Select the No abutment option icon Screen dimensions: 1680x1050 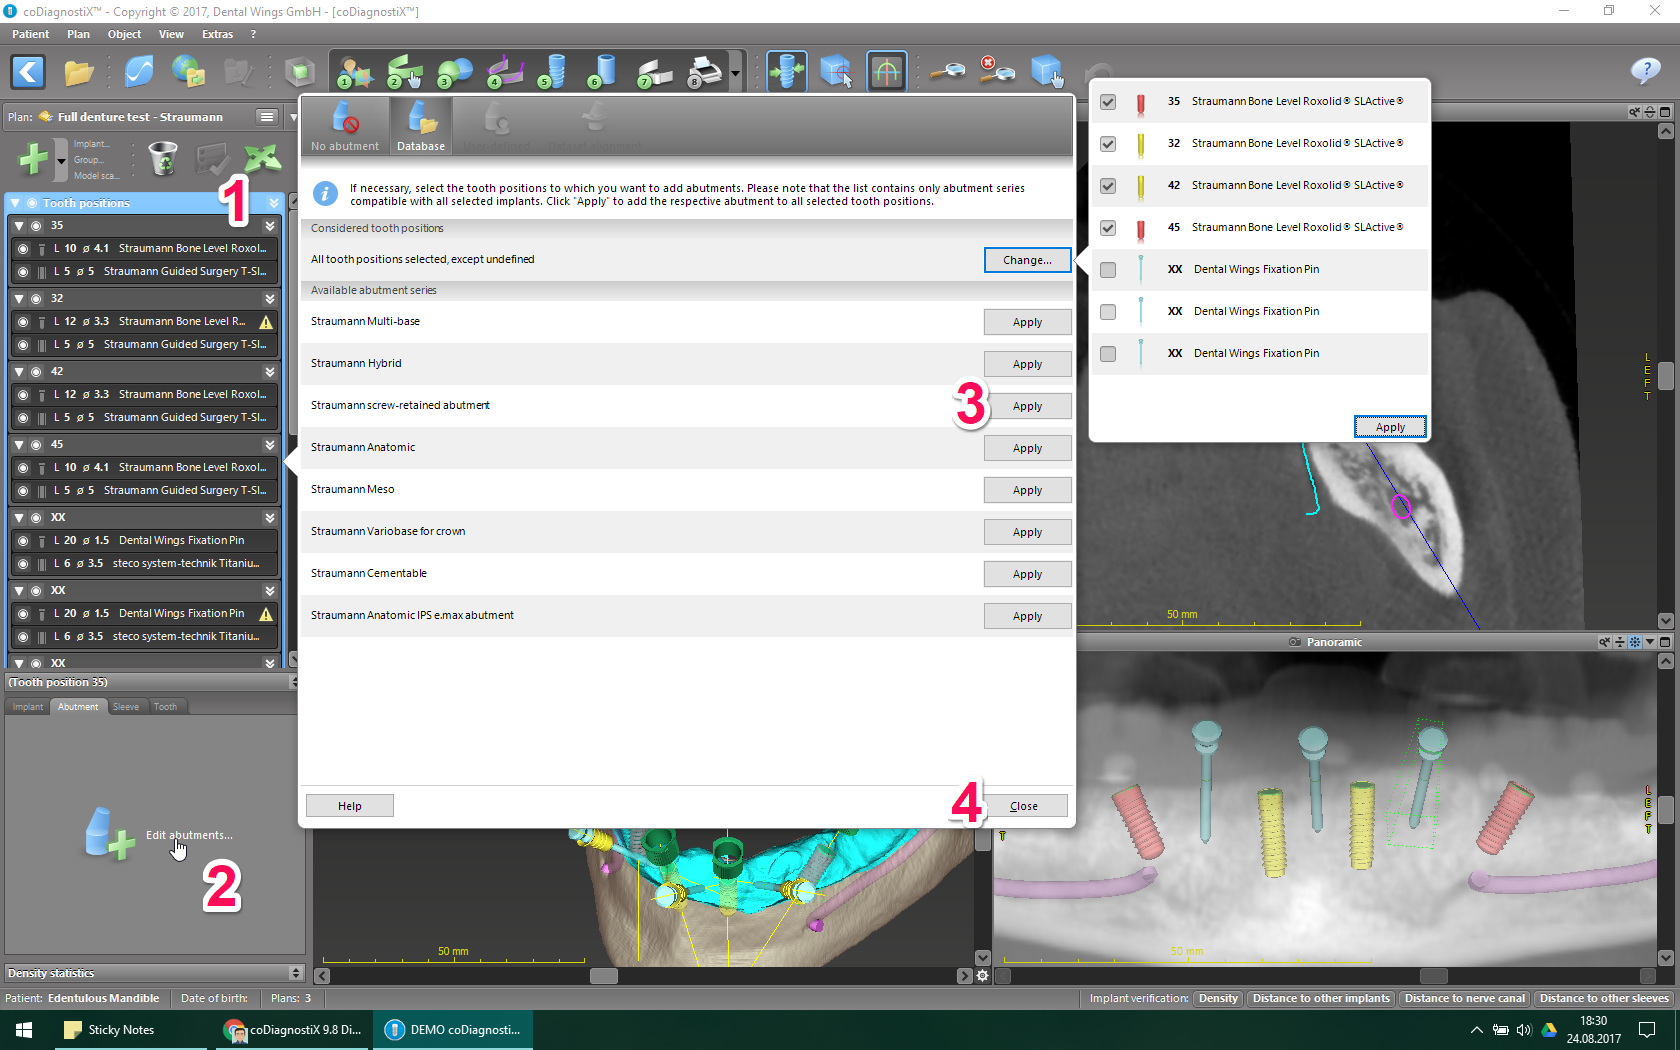coord(345,126)
